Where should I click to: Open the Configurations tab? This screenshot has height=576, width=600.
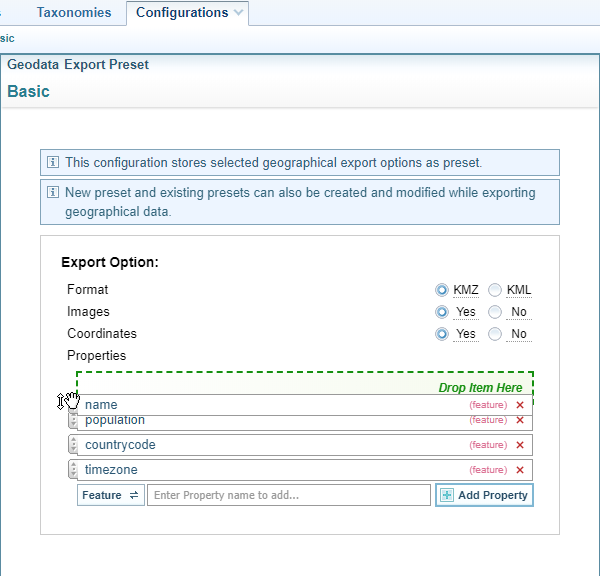(x=181, y=13)
